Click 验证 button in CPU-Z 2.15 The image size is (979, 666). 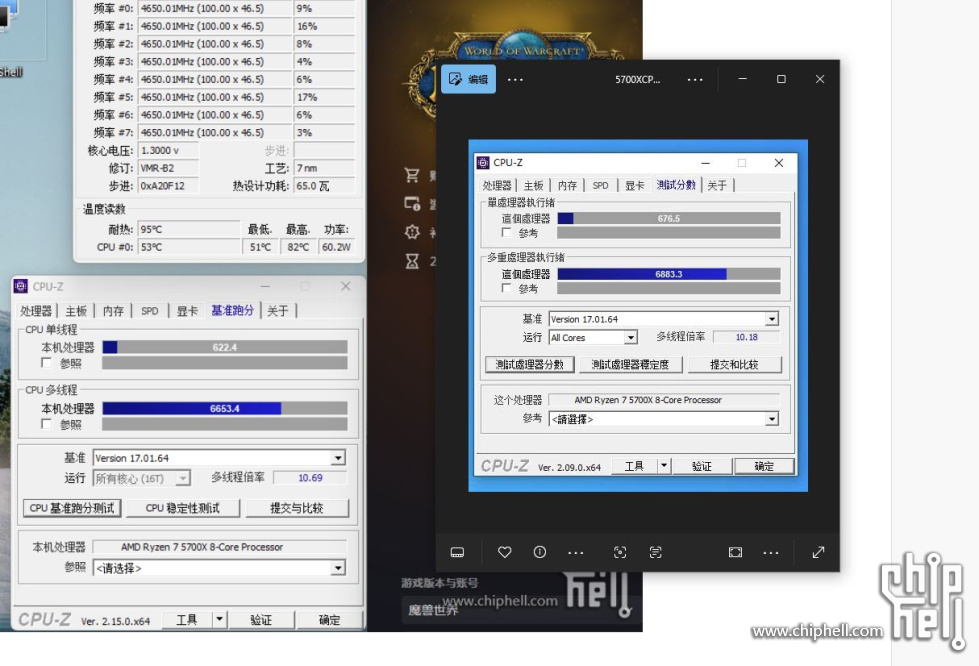point(261,620)
